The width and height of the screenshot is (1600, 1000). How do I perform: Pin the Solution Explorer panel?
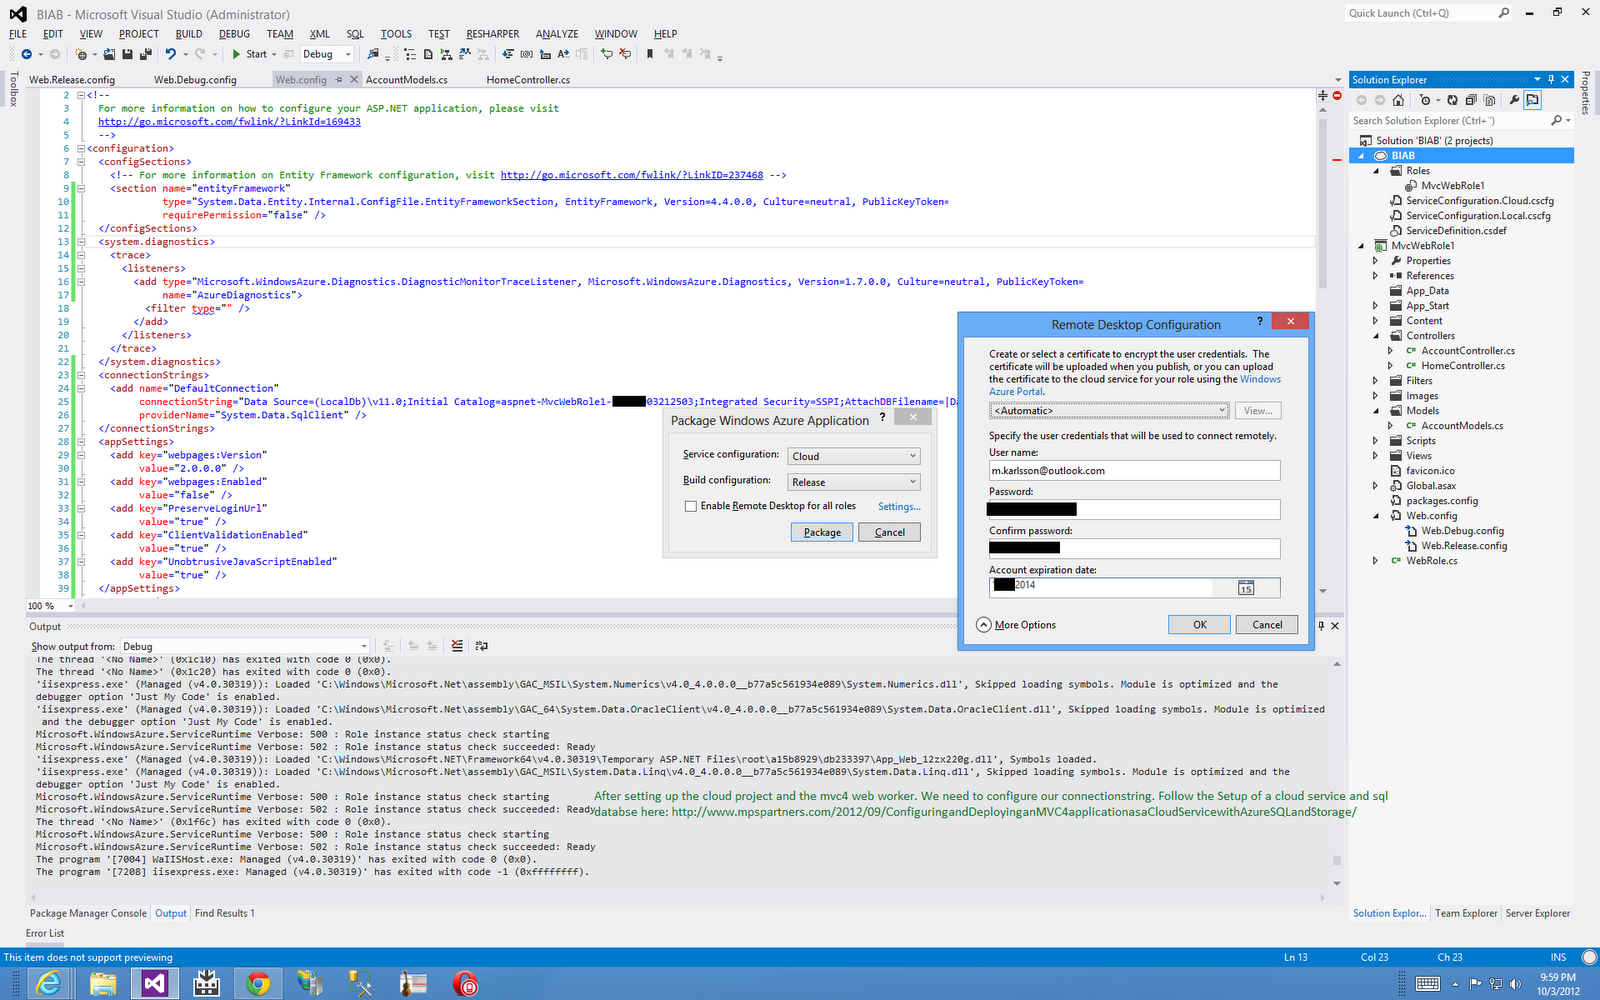pyautogui.click(x=1551, y=80)
